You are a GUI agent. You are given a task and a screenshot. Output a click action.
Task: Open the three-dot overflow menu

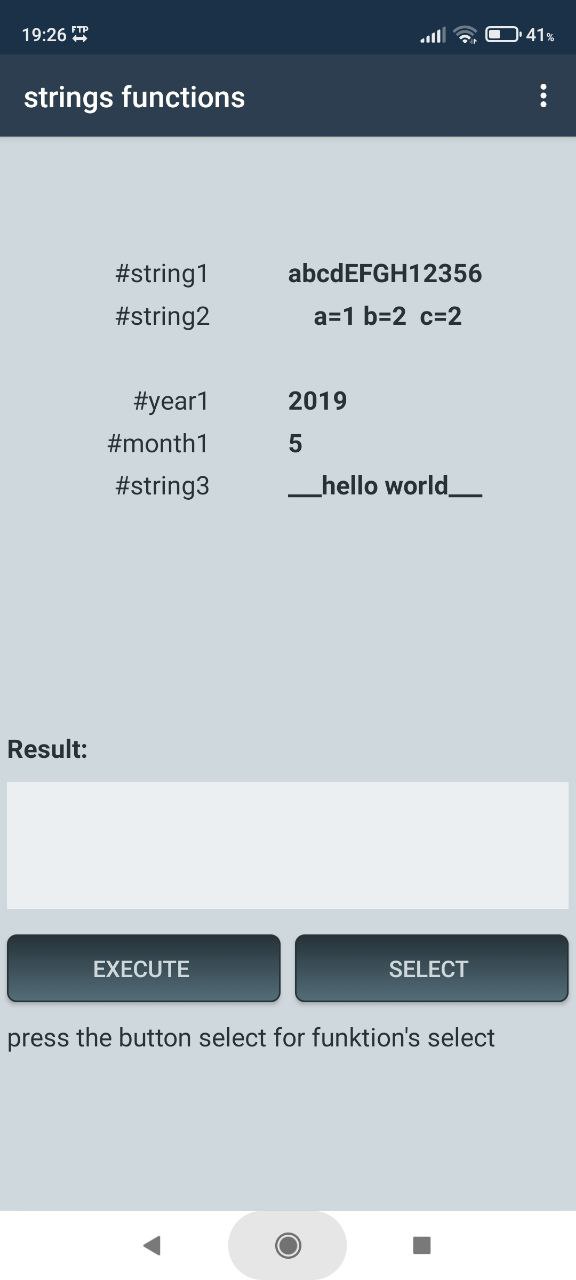click(543, 96)
